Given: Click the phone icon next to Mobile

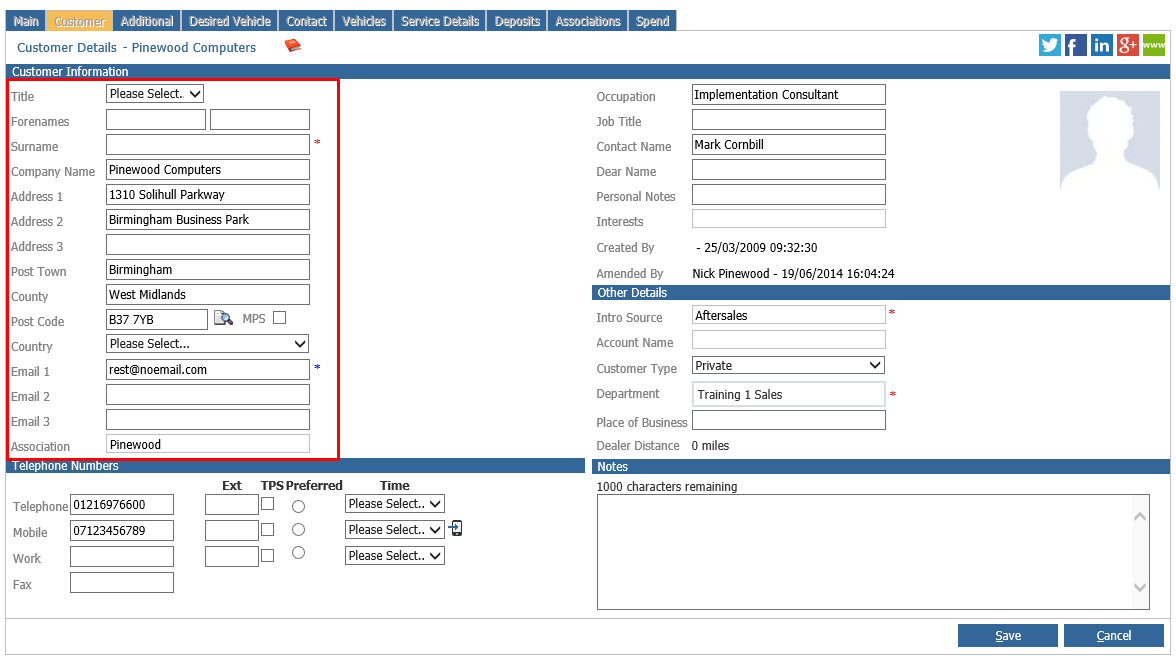Looking at the screenshot, I should coord(455,529).
